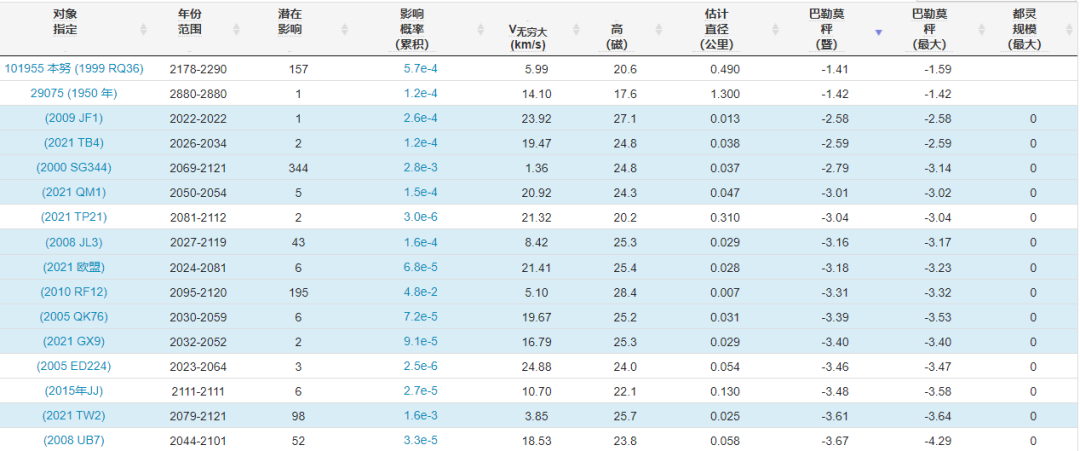Click impact probability 2.5e-6
The height and width of the screenshot is (451, 1080).
point(420,366)
